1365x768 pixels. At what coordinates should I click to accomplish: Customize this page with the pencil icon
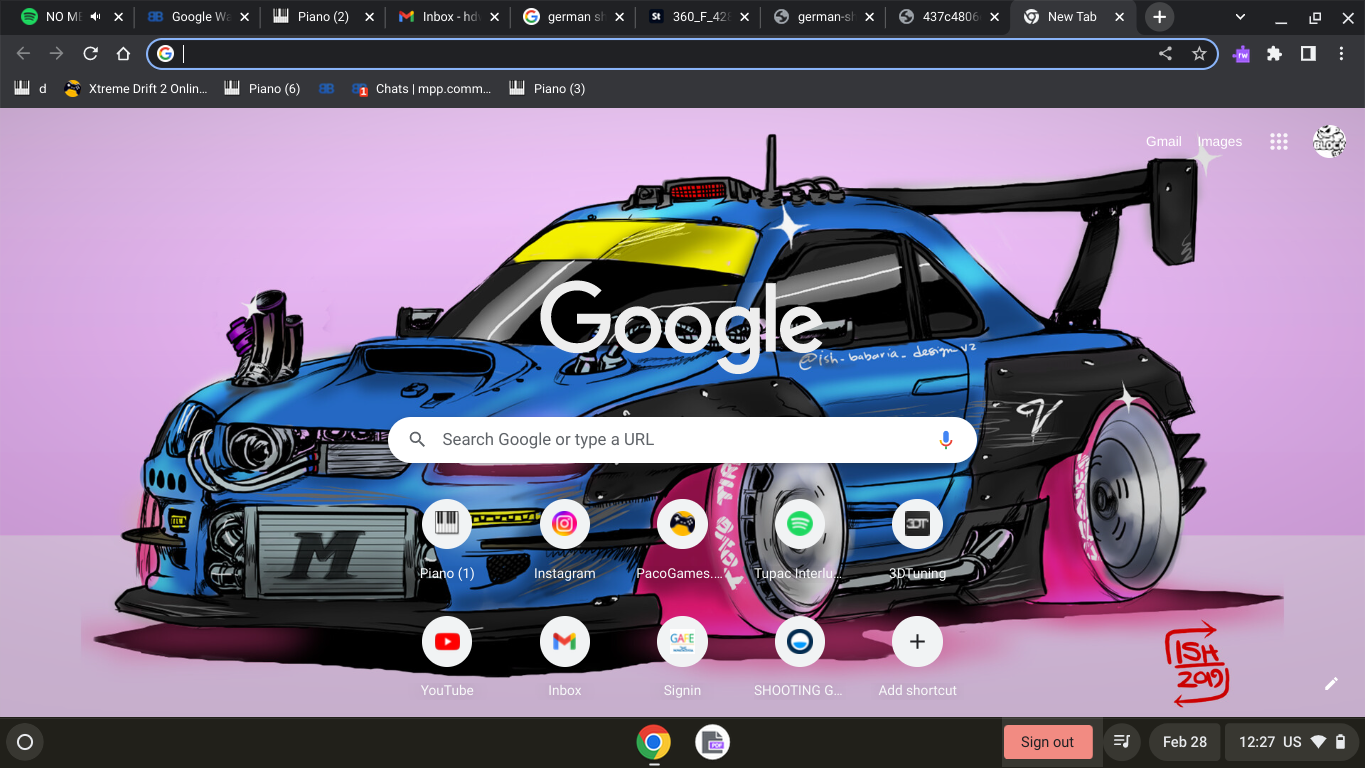(1331, 683)
